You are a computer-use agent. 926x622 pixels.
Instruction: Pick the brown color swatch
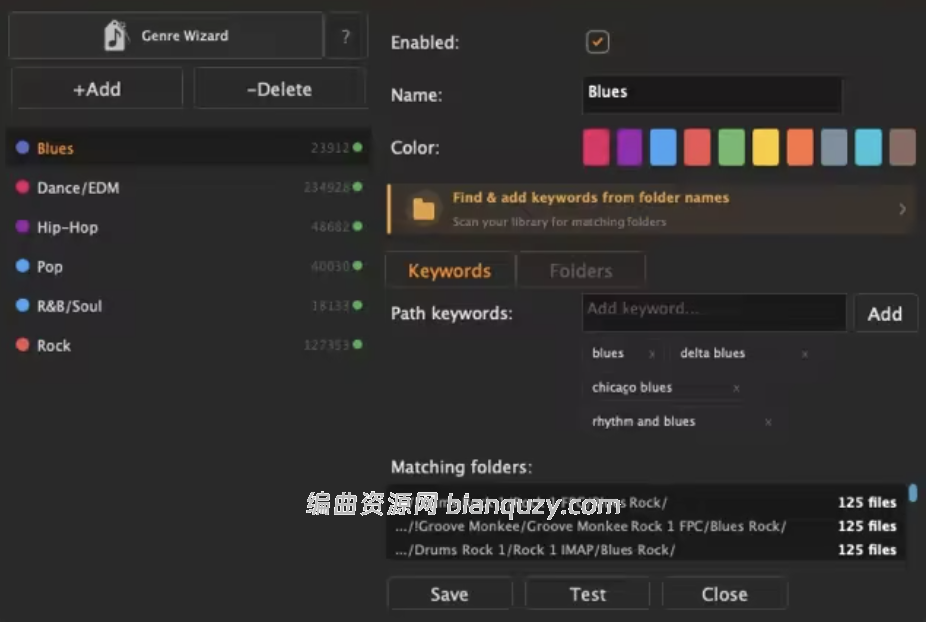click(x=902, y=147)
